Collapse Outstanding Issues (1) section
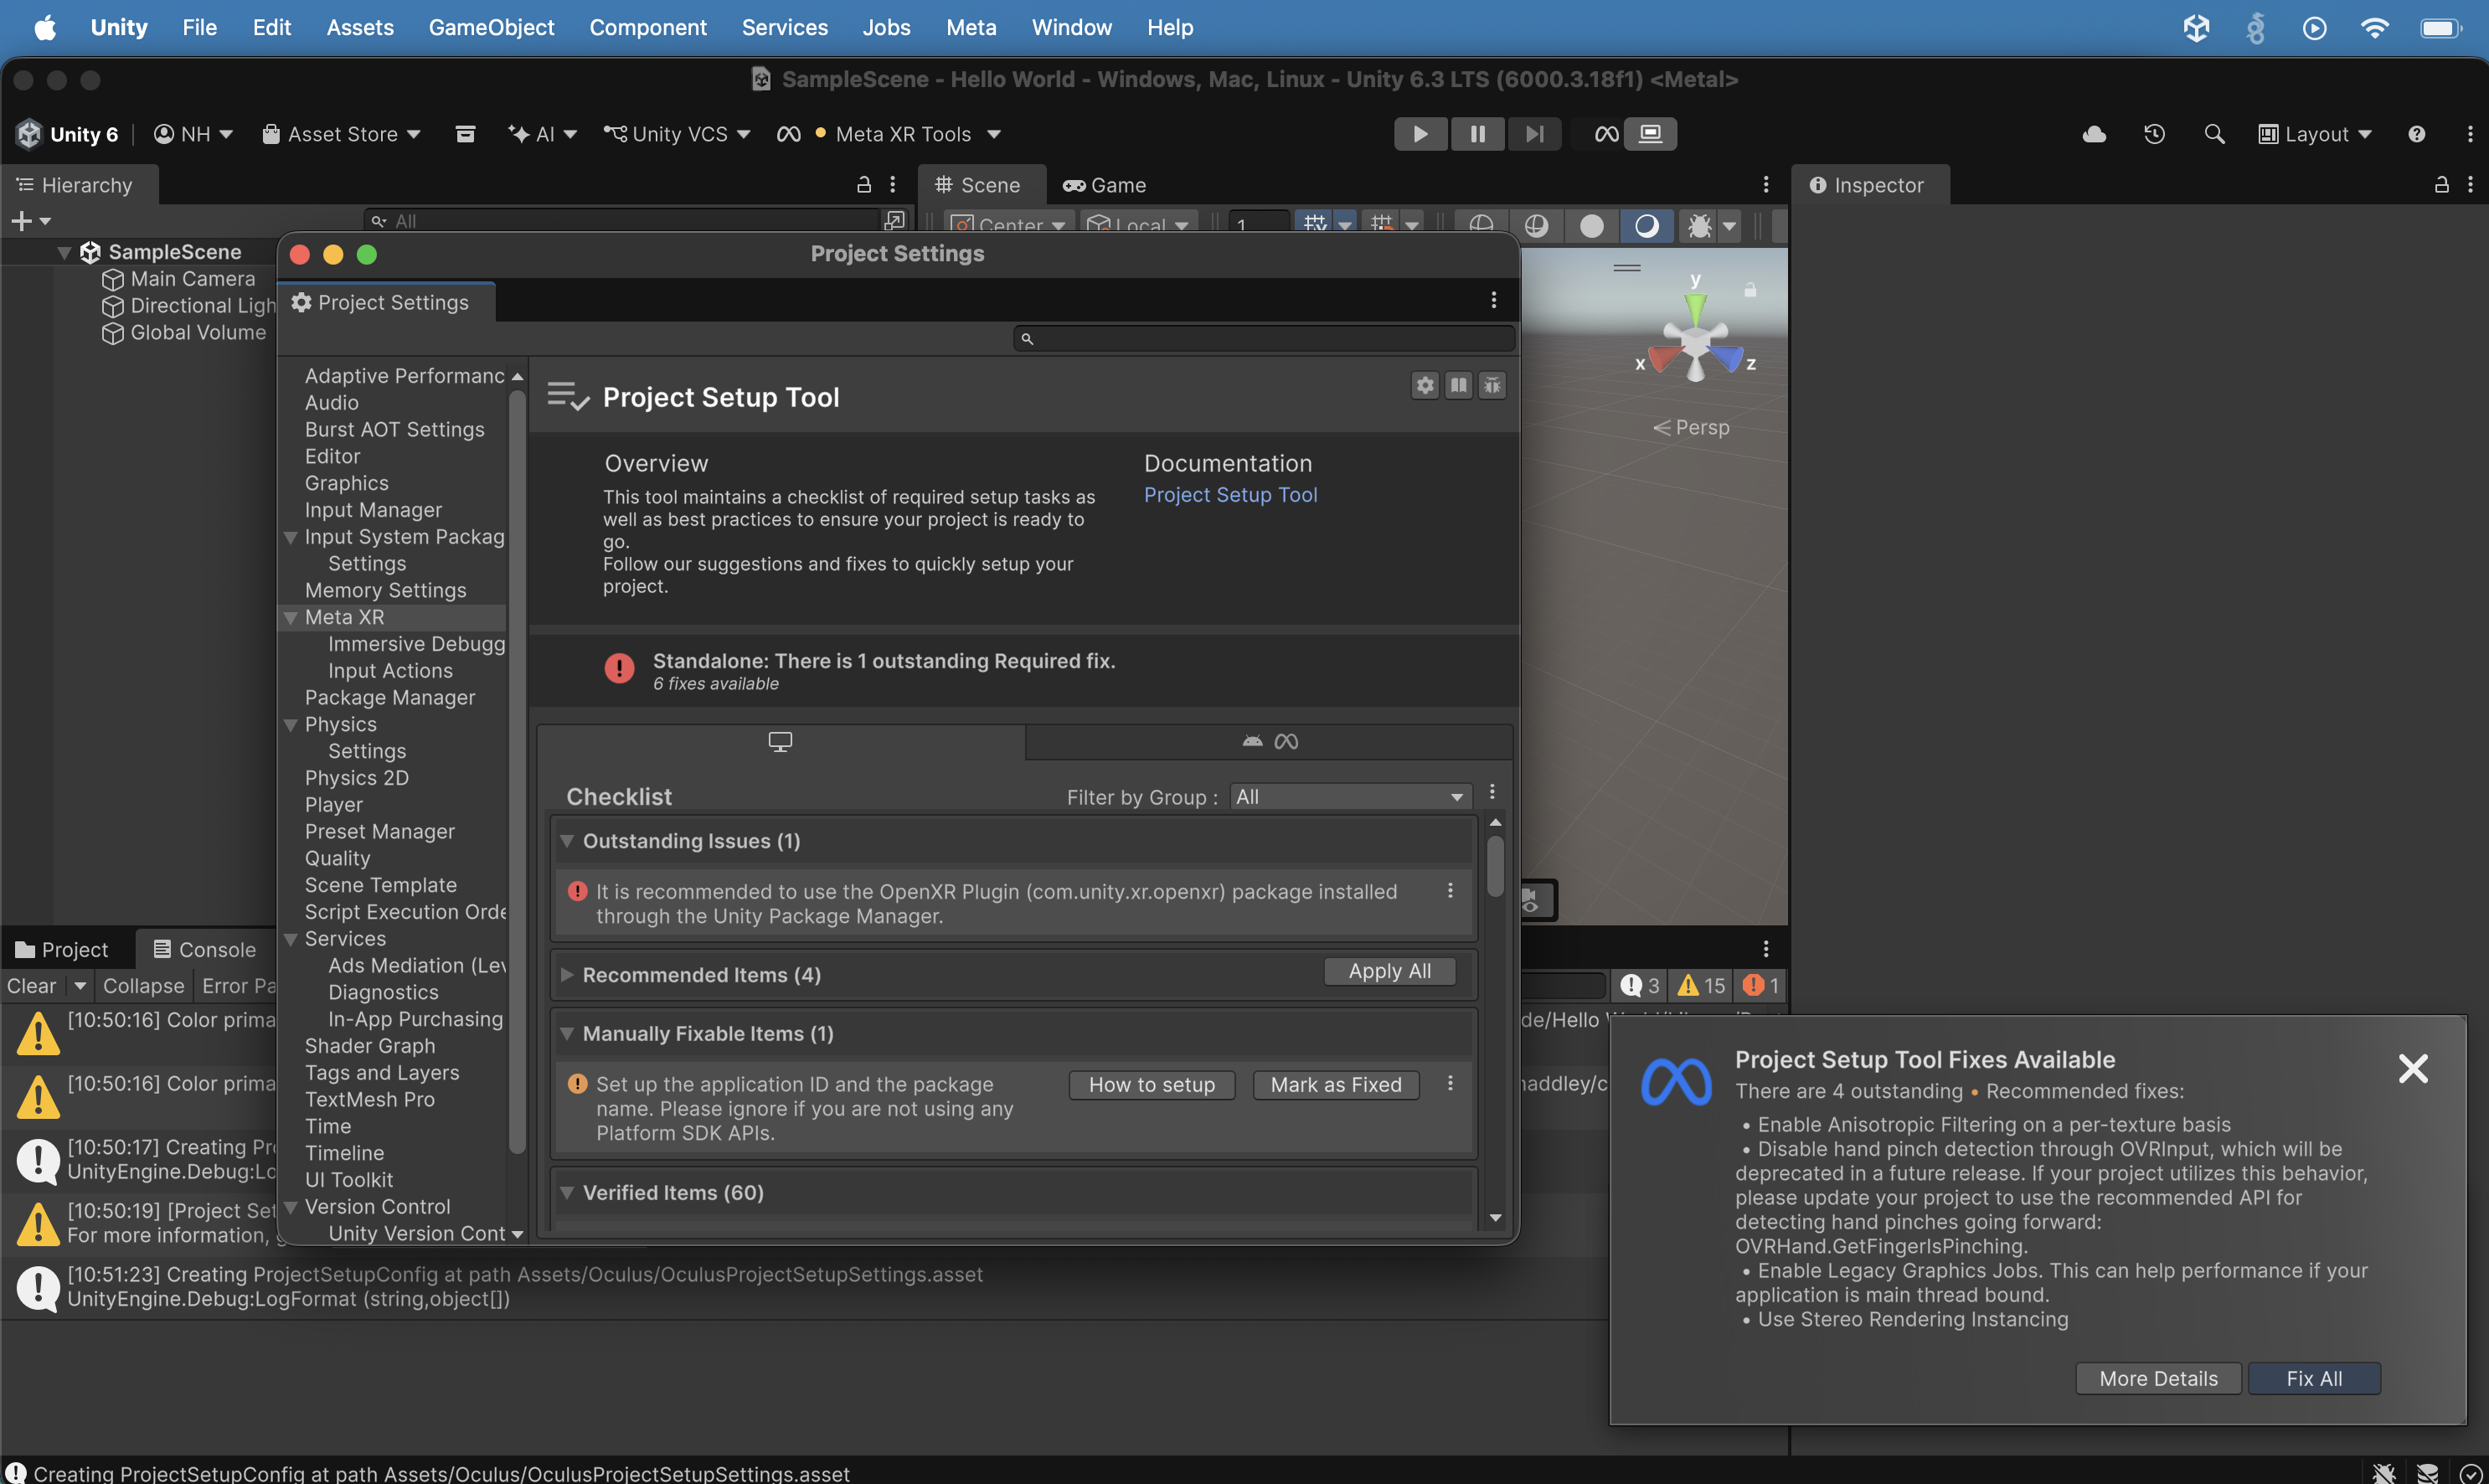The image size is (2489, 1484). 567,841
